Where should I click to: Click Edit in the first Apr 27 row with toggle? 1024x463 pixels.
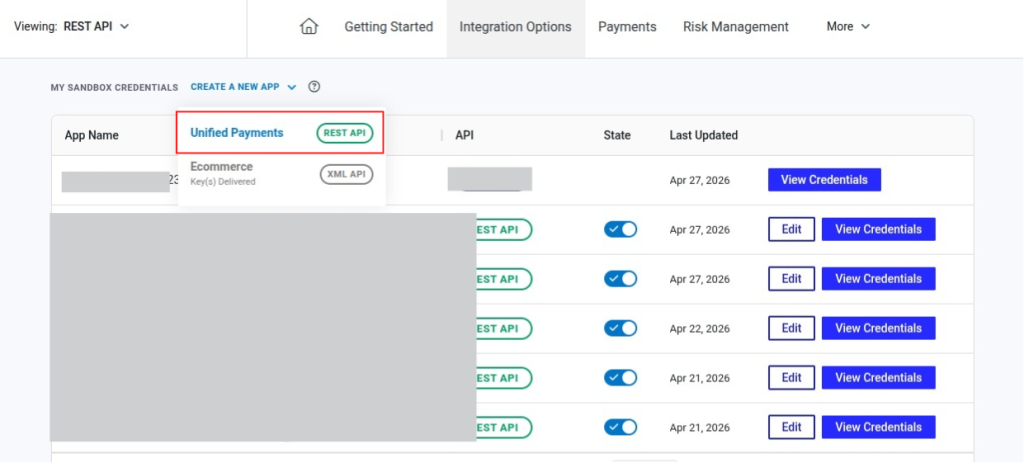(792, 229)
